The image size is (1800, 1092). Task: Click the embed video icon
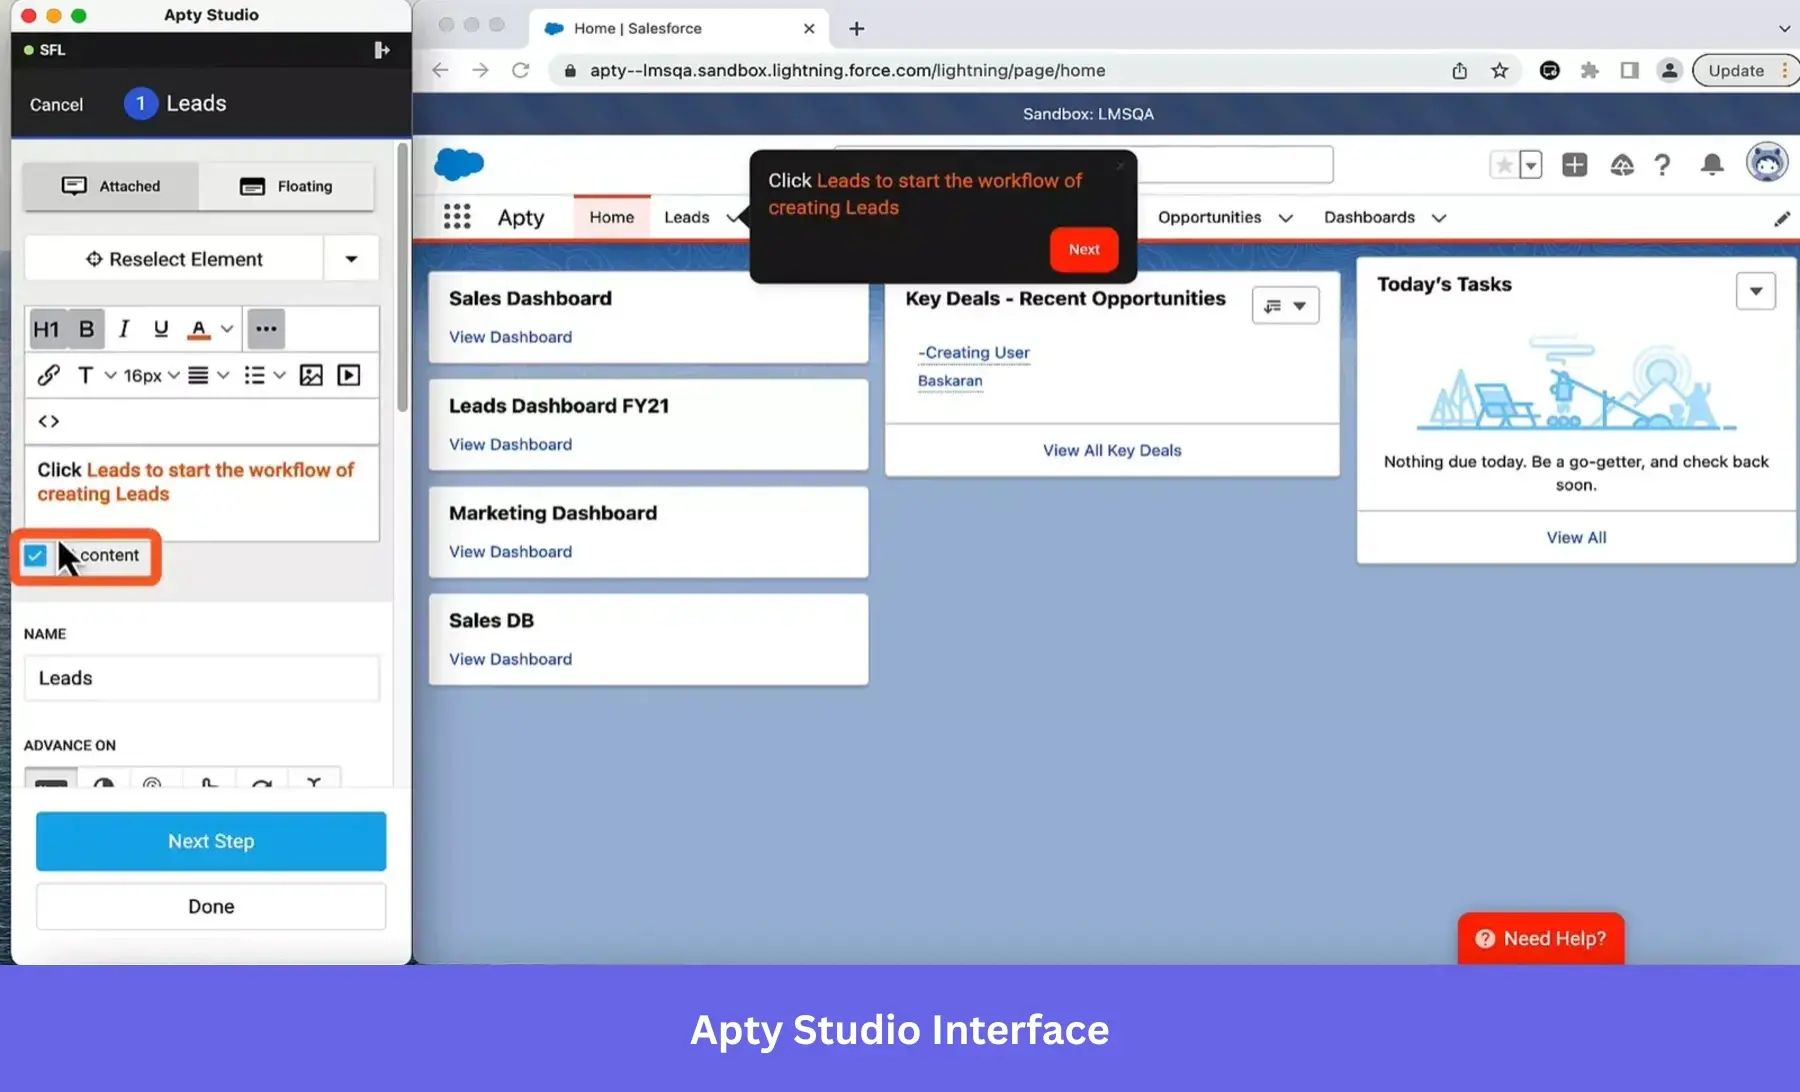tap(348, 375)
